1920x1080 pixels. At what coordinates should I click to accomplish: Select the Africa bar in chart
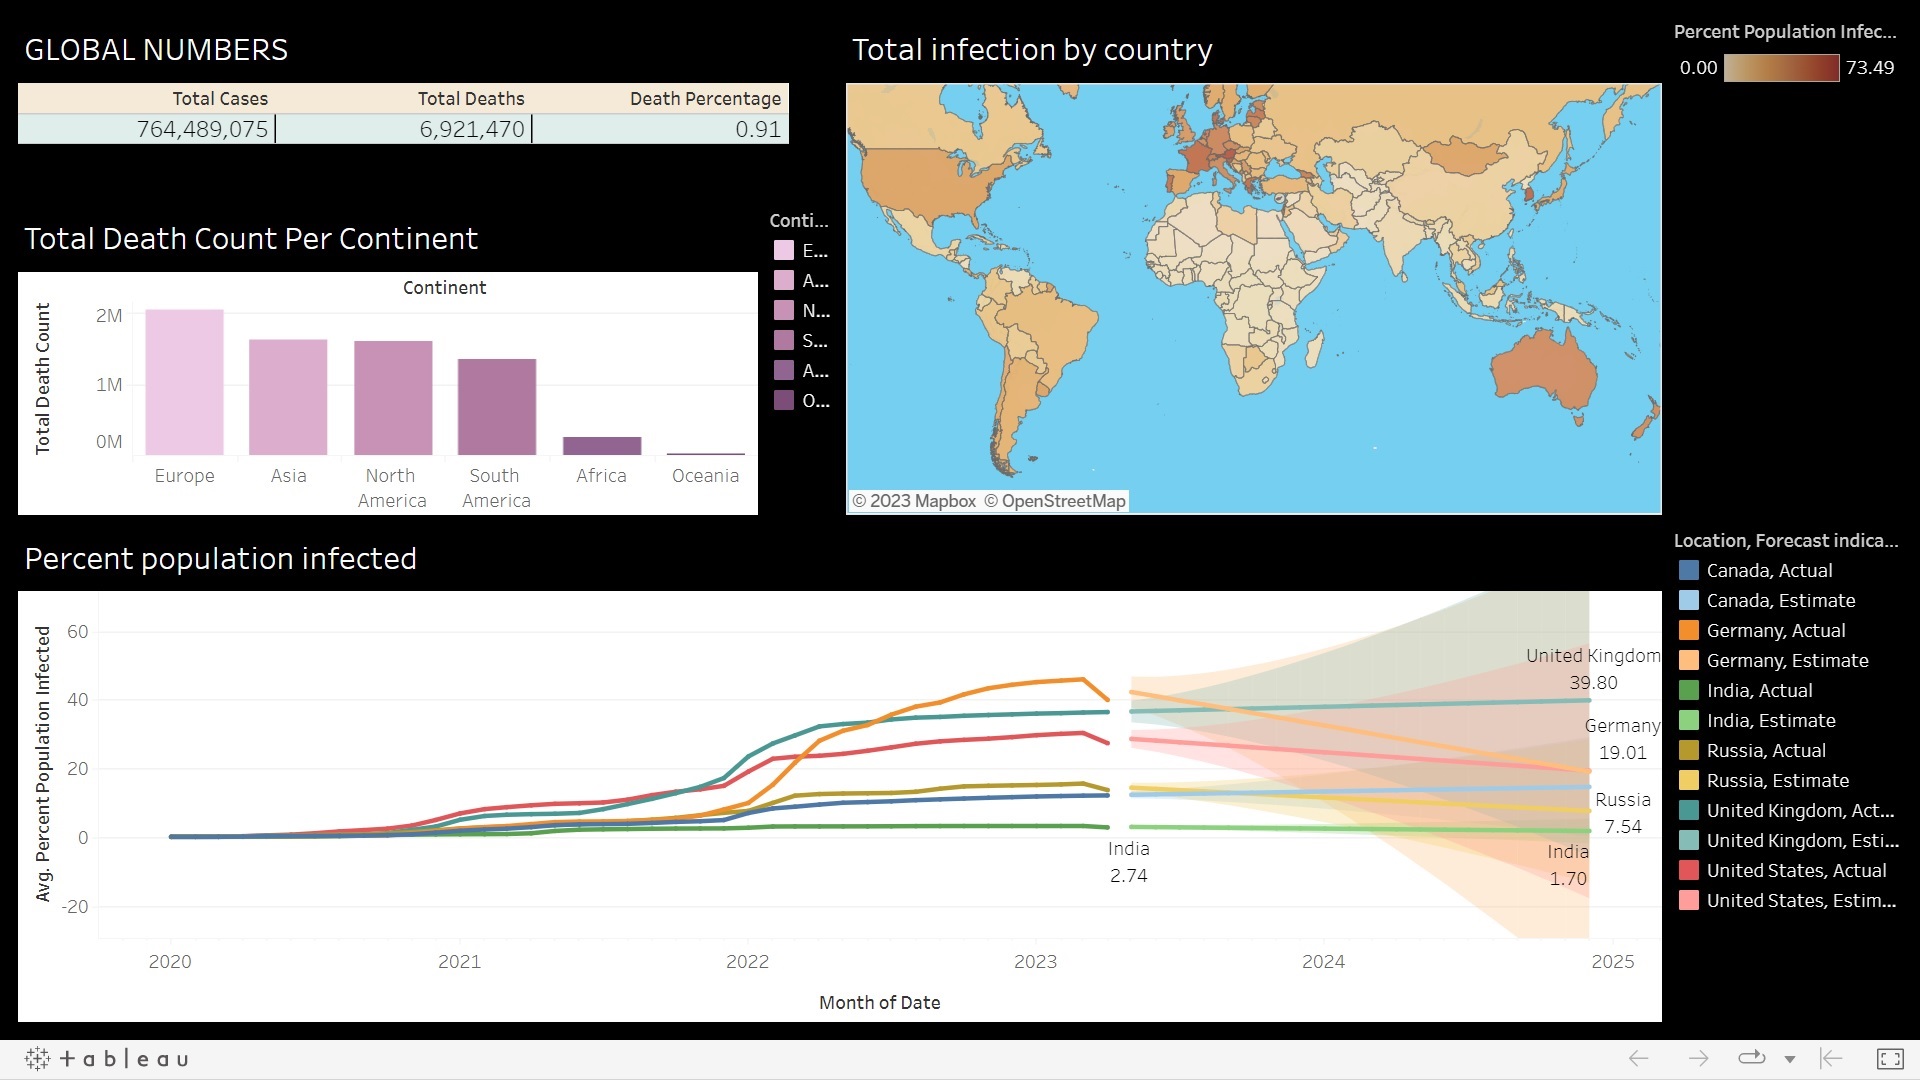[601, 446]
